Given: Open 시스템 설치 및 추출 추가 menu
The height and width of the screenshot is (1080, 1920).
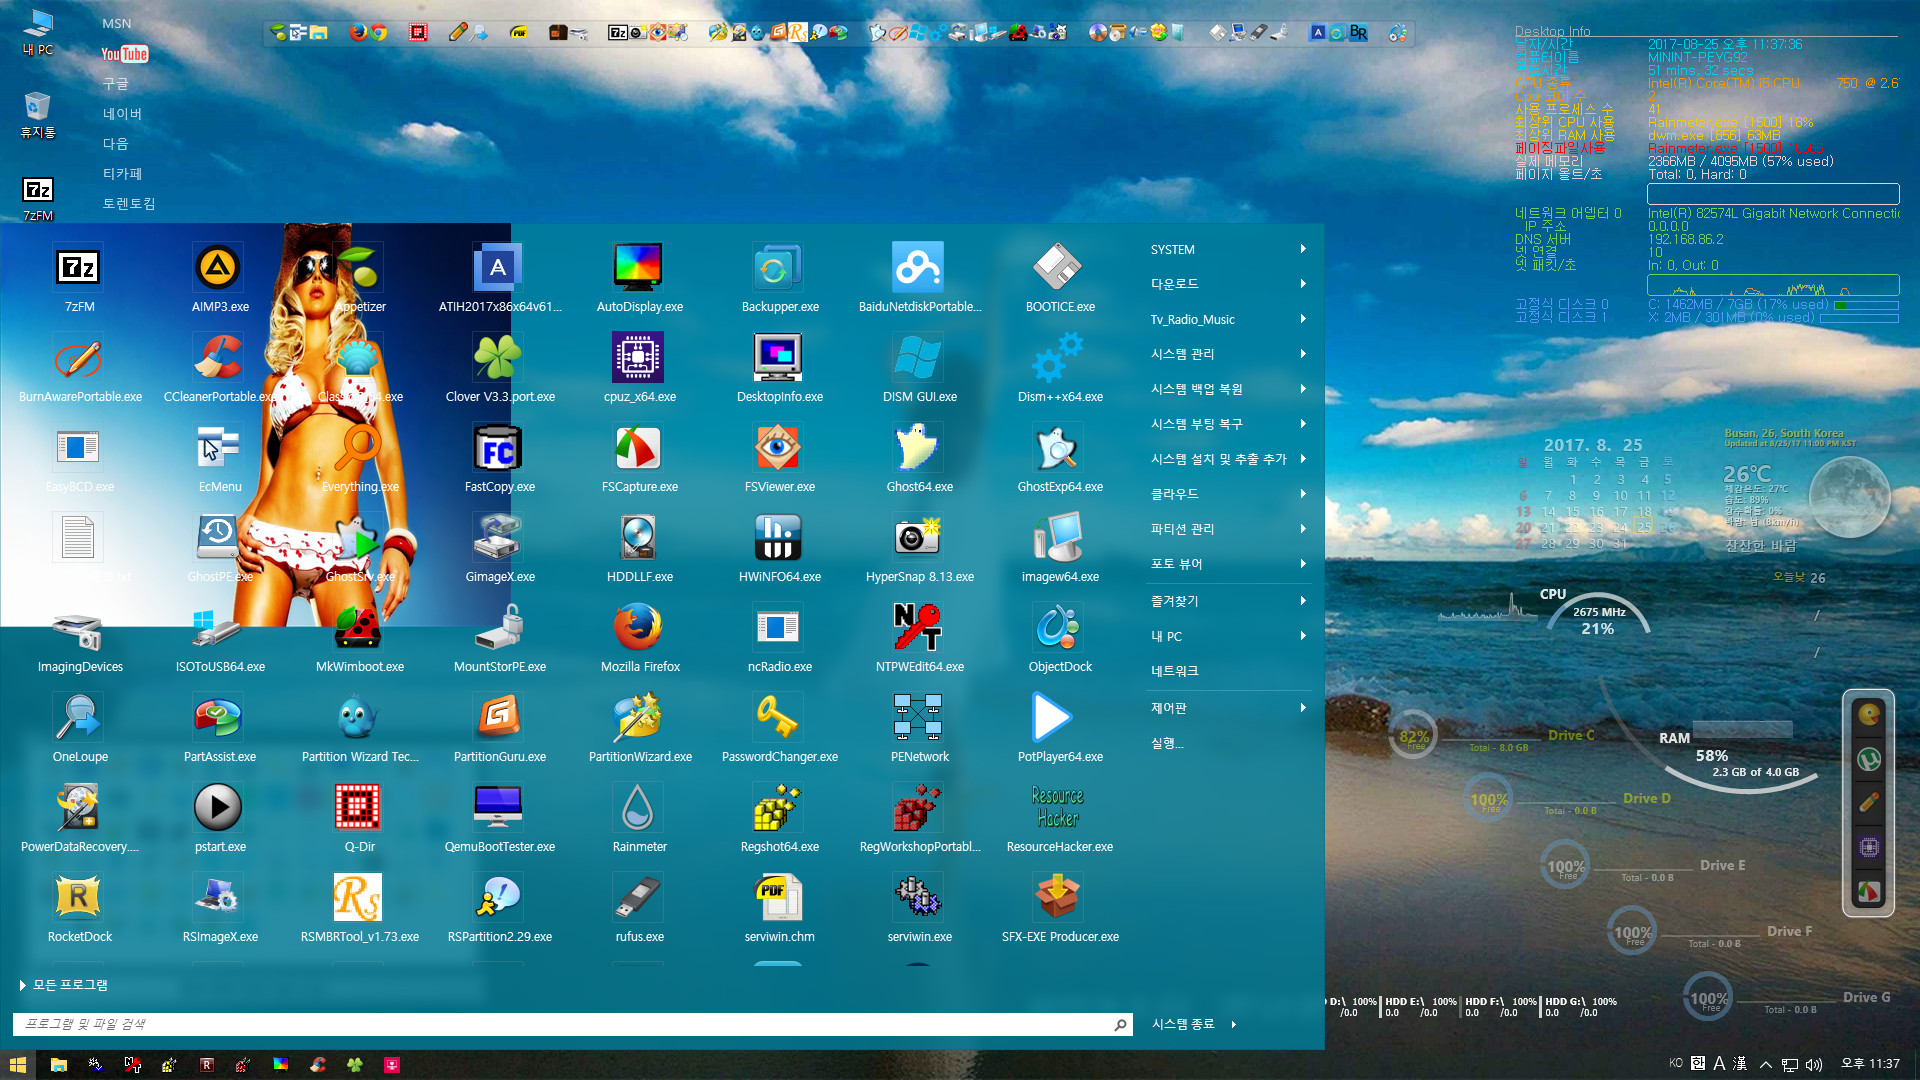Looking at the screenshot, I should click(1228, 459).
